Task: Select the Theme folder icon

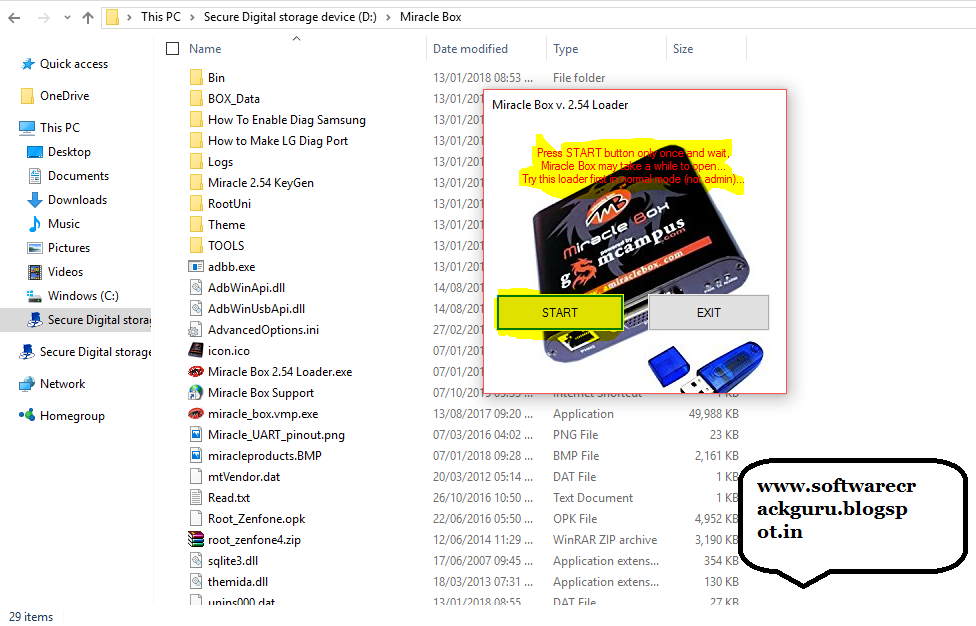Action: point(196,225)
